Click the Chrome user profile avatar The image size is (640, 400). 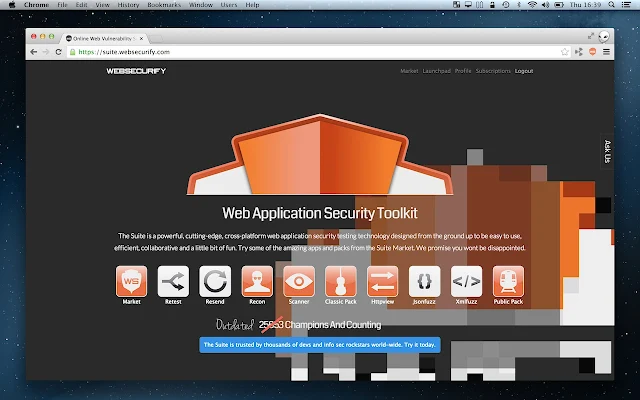click(604, 37)
